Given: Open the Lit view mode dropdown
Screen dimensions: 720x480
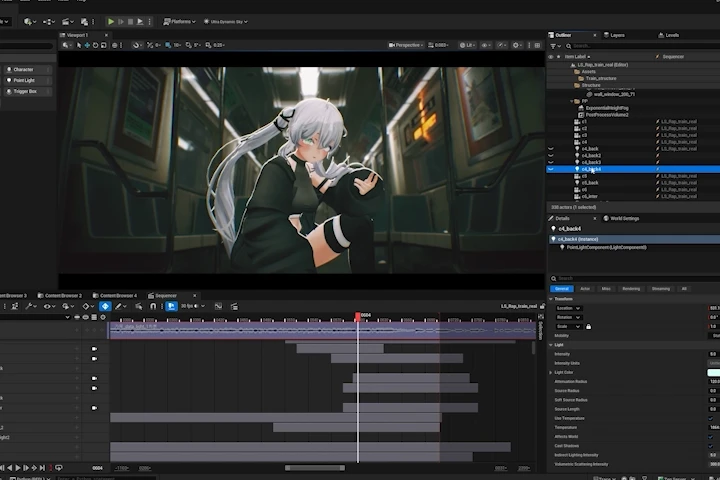Looking at the screenshot, I should (x=467, y=45).
